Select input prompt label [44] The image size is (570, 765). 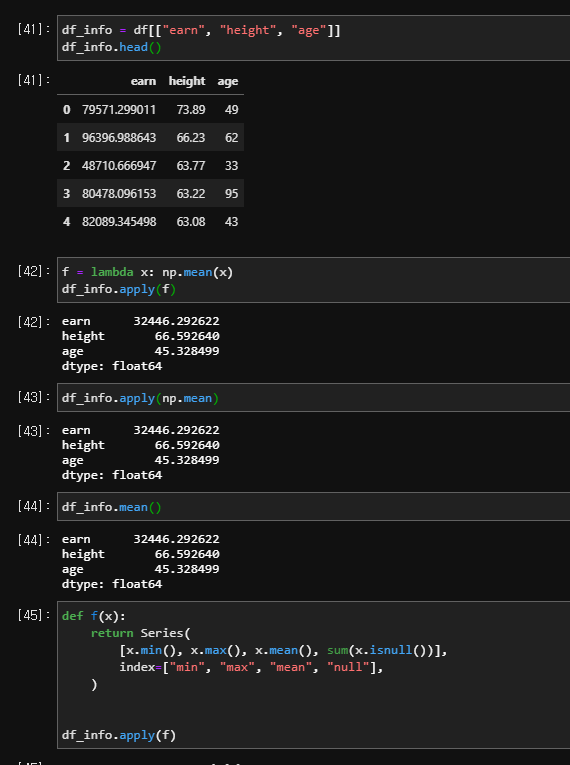click(34, 506)
